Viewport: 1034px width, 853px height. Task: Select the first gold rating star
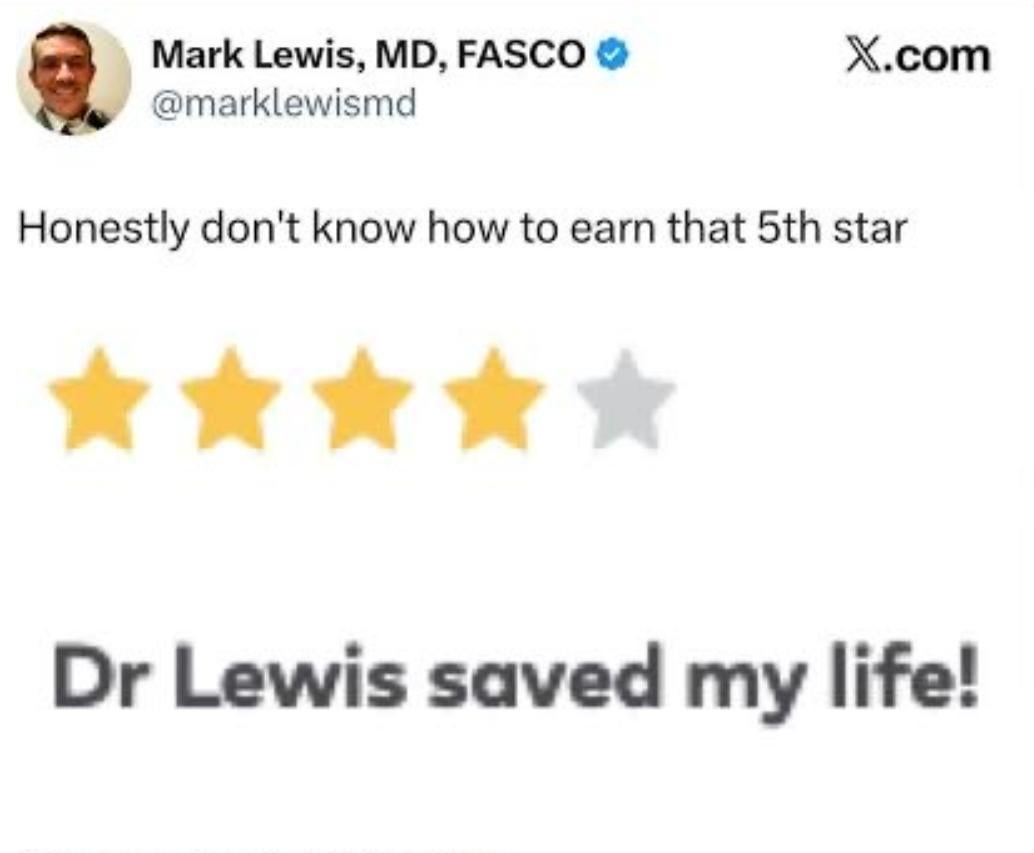coord(98,399)
